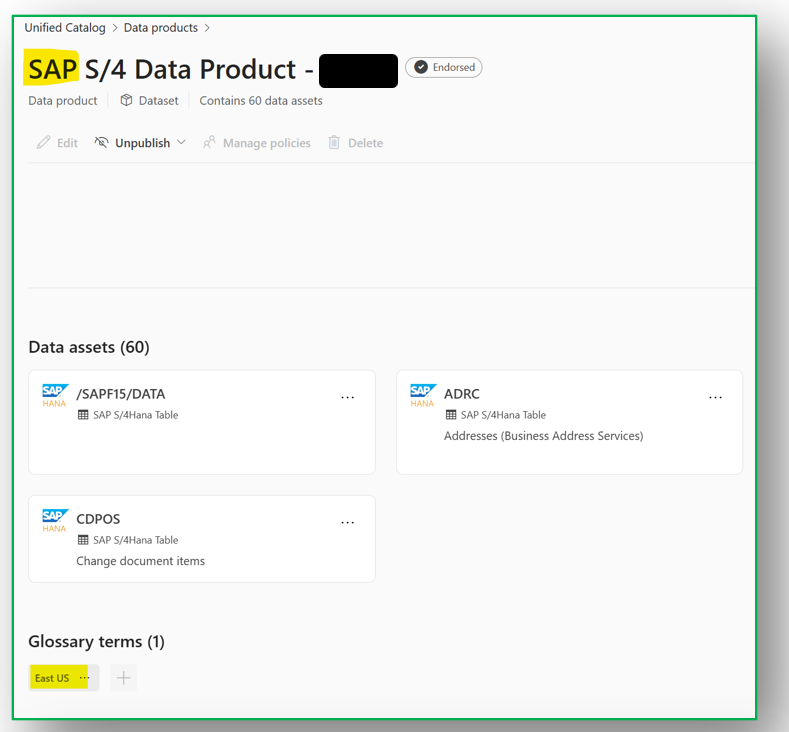Viewport: 789px width, 732px height.
Task: Click the SAP HANA icon on /SAPF15/DATA card
Action: click(55, 395)
